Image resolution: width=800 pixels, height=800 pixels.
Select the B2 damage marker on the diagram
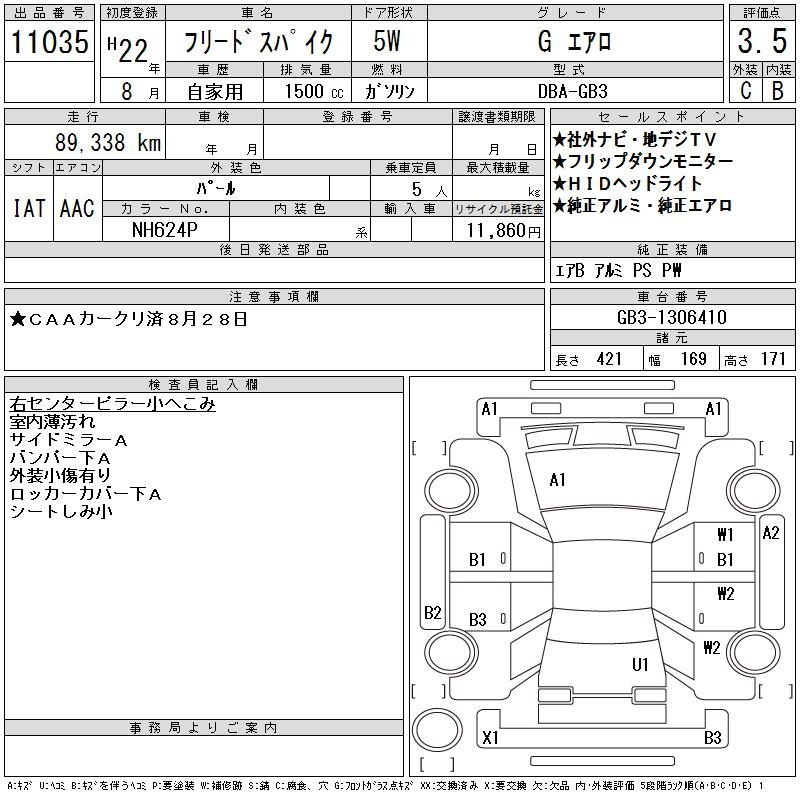click(x=432, y=612)
